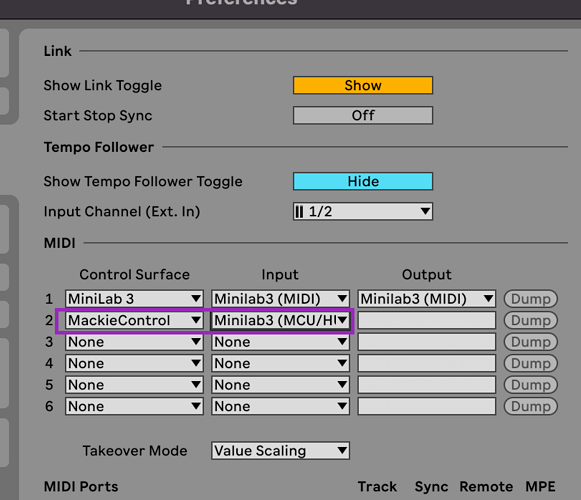
Task: Open Minilab3 (MIDI) input dropdown in row 1
Action: [x=280, y=299]
